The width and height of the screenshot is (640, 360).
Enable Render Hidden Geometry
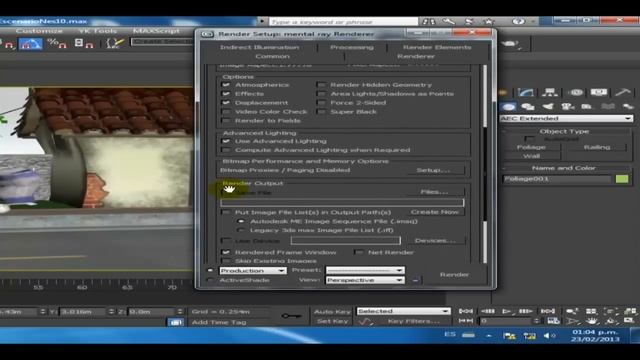pyautogui.click(x=321, y=85)
